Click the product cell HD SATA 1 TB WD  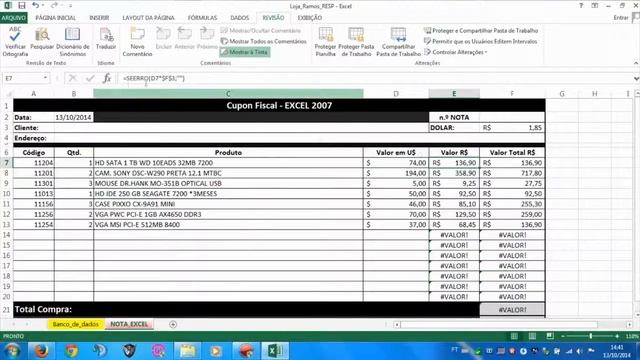tap(228, 162)
